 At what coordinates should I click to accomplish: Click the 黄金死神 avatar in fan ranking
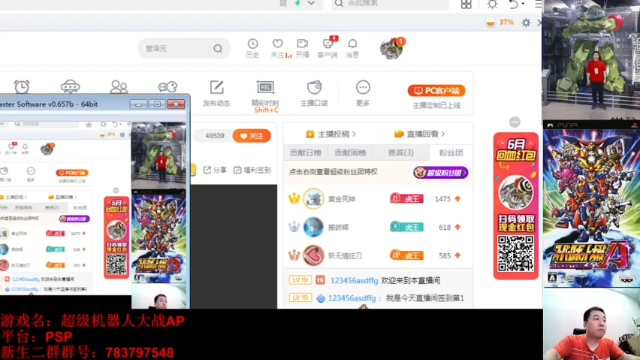coord(313,199)
